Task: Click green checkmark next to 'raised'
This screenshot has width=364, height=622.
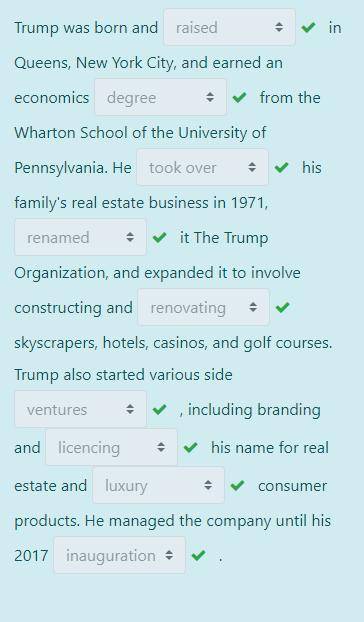Action: click(x=308, y=27)
